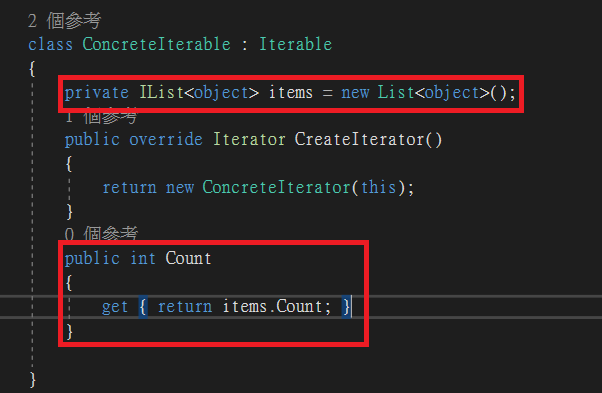Open the '2 個參考' CodeLens above the class
602x393 pixels.
[x=64, y=20]
